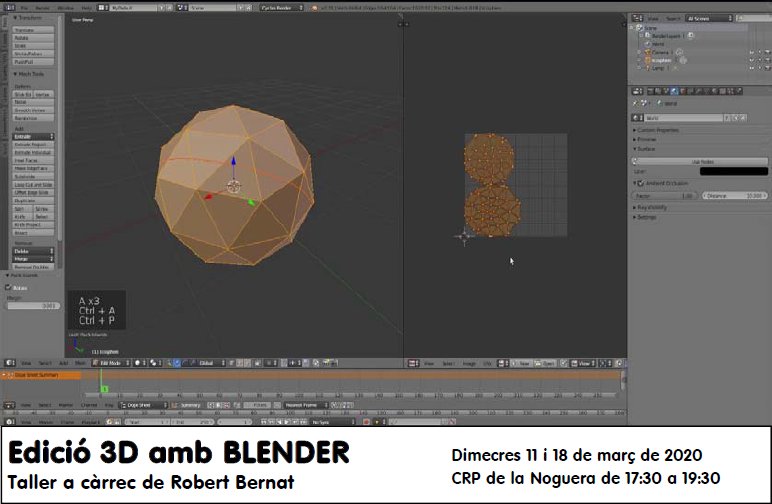
Task: Click the Z-axis blue arrow manipulator
Action: point(233,162)
